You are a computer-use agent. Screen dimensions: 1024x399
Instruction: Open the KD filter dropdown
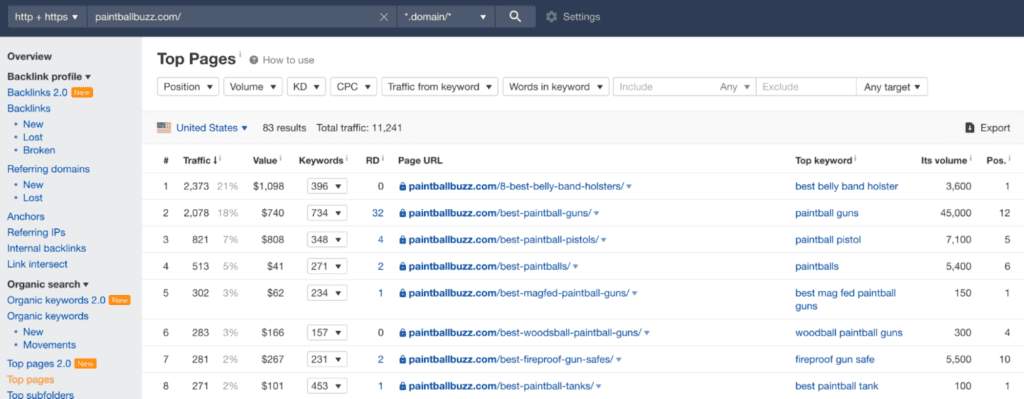click(x=306, y=87)
